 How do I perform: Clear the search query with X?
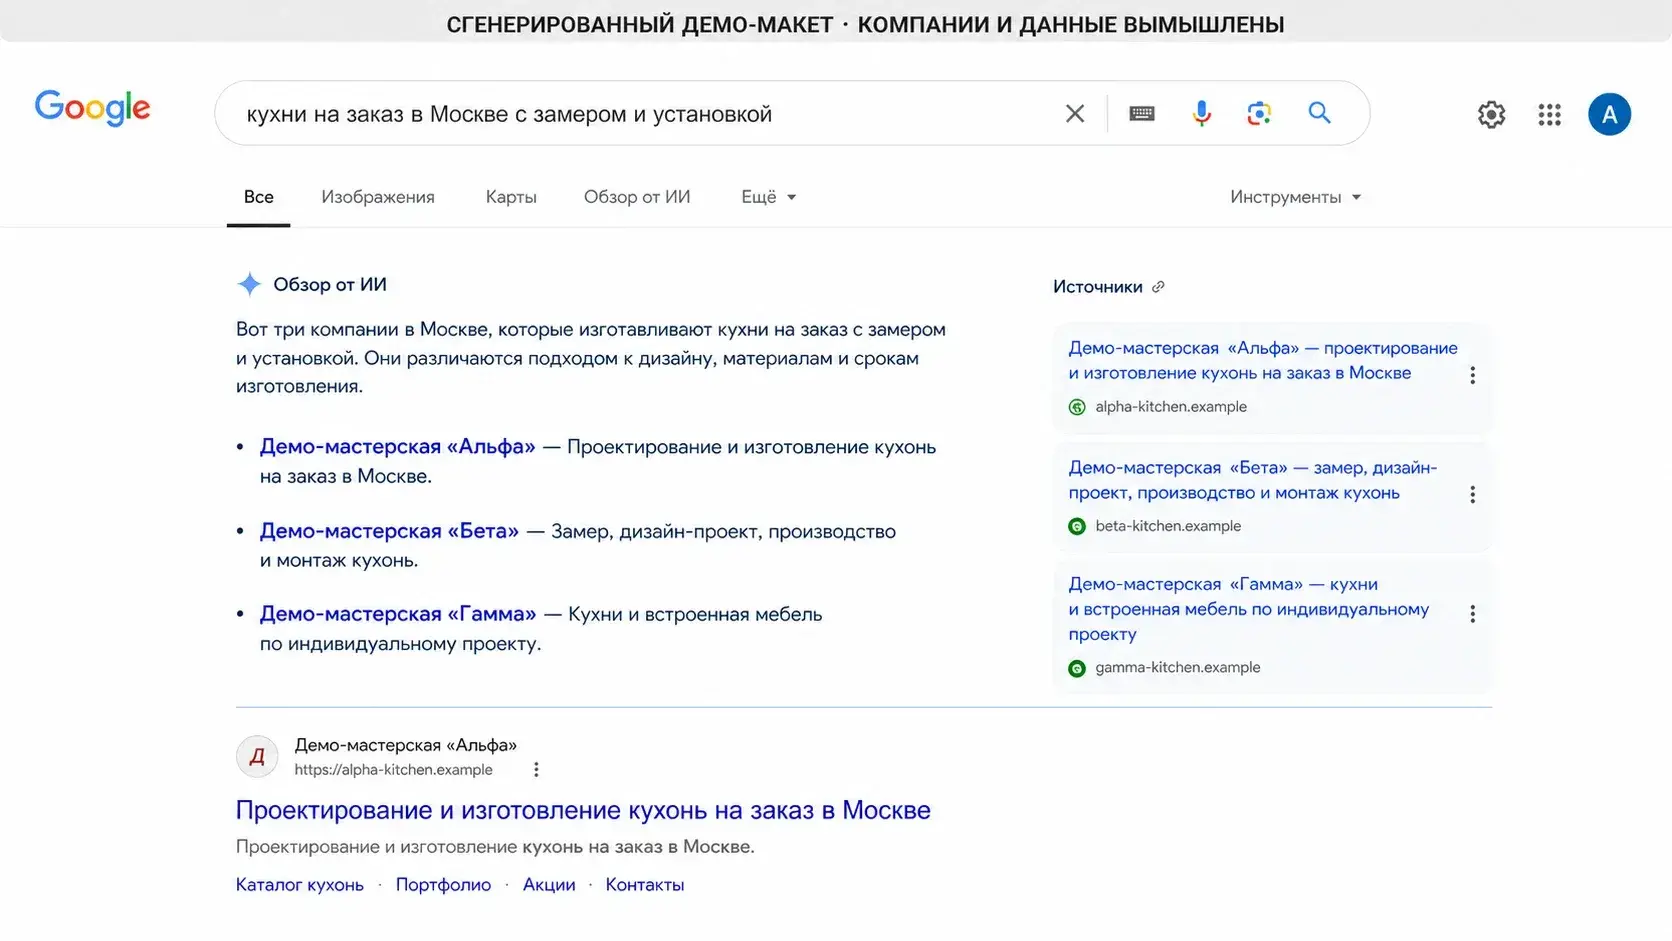(x=1075, y=114)
